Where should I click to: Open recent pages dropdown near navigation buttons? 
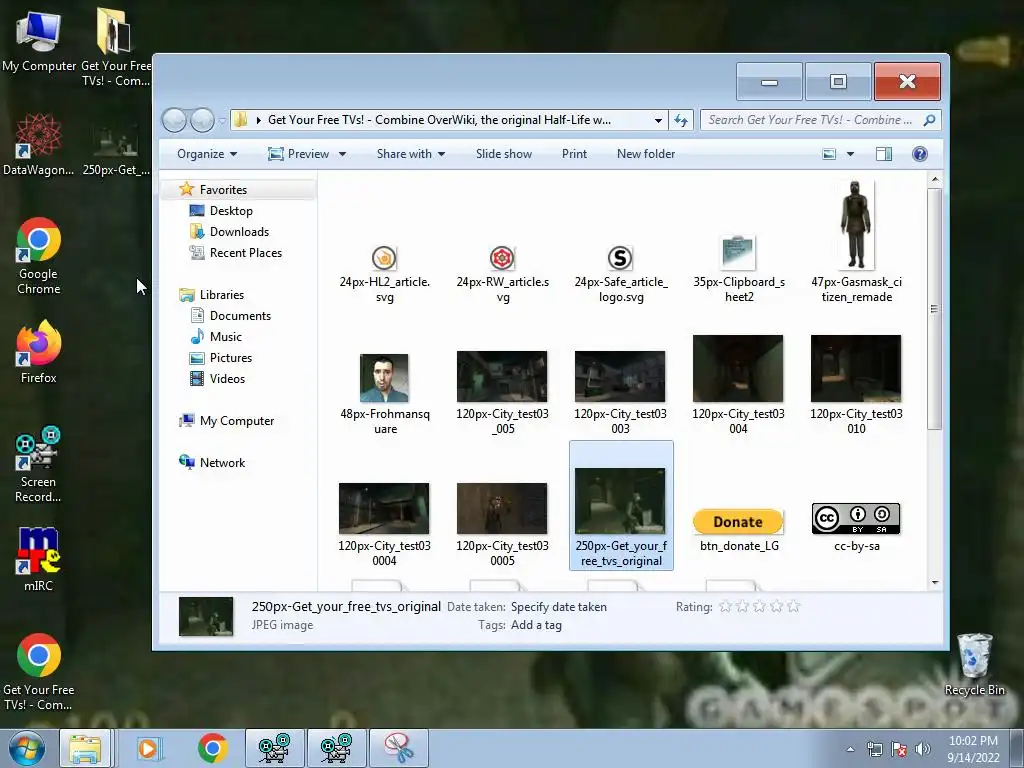222,121
